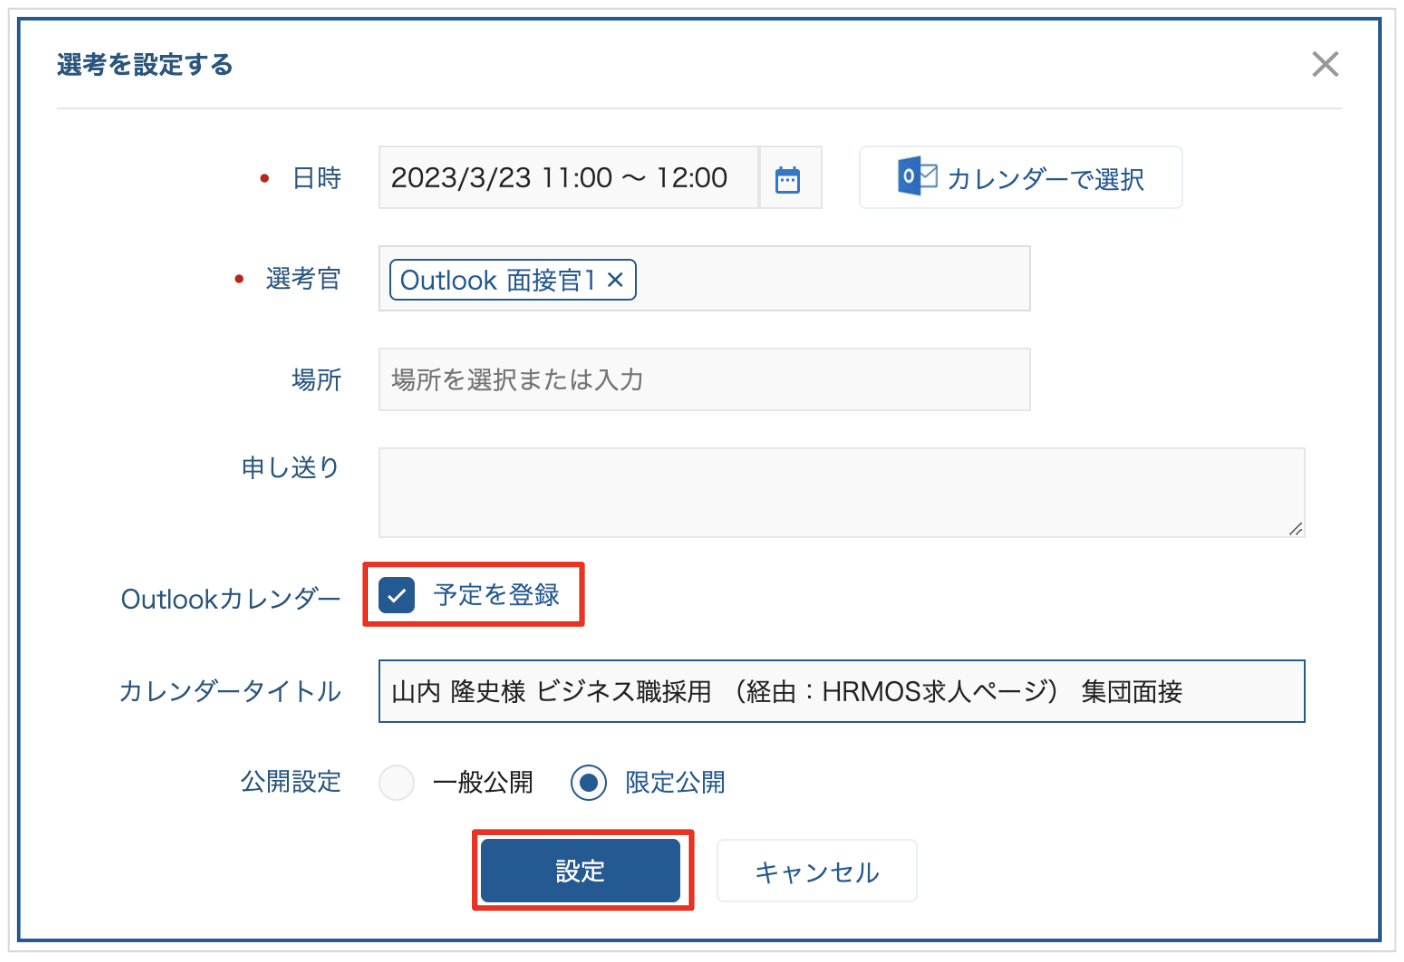The height and width of the screenshot is (962, 1404).
Task: Focus the 申し送り text area
Action: coord(840,492)
